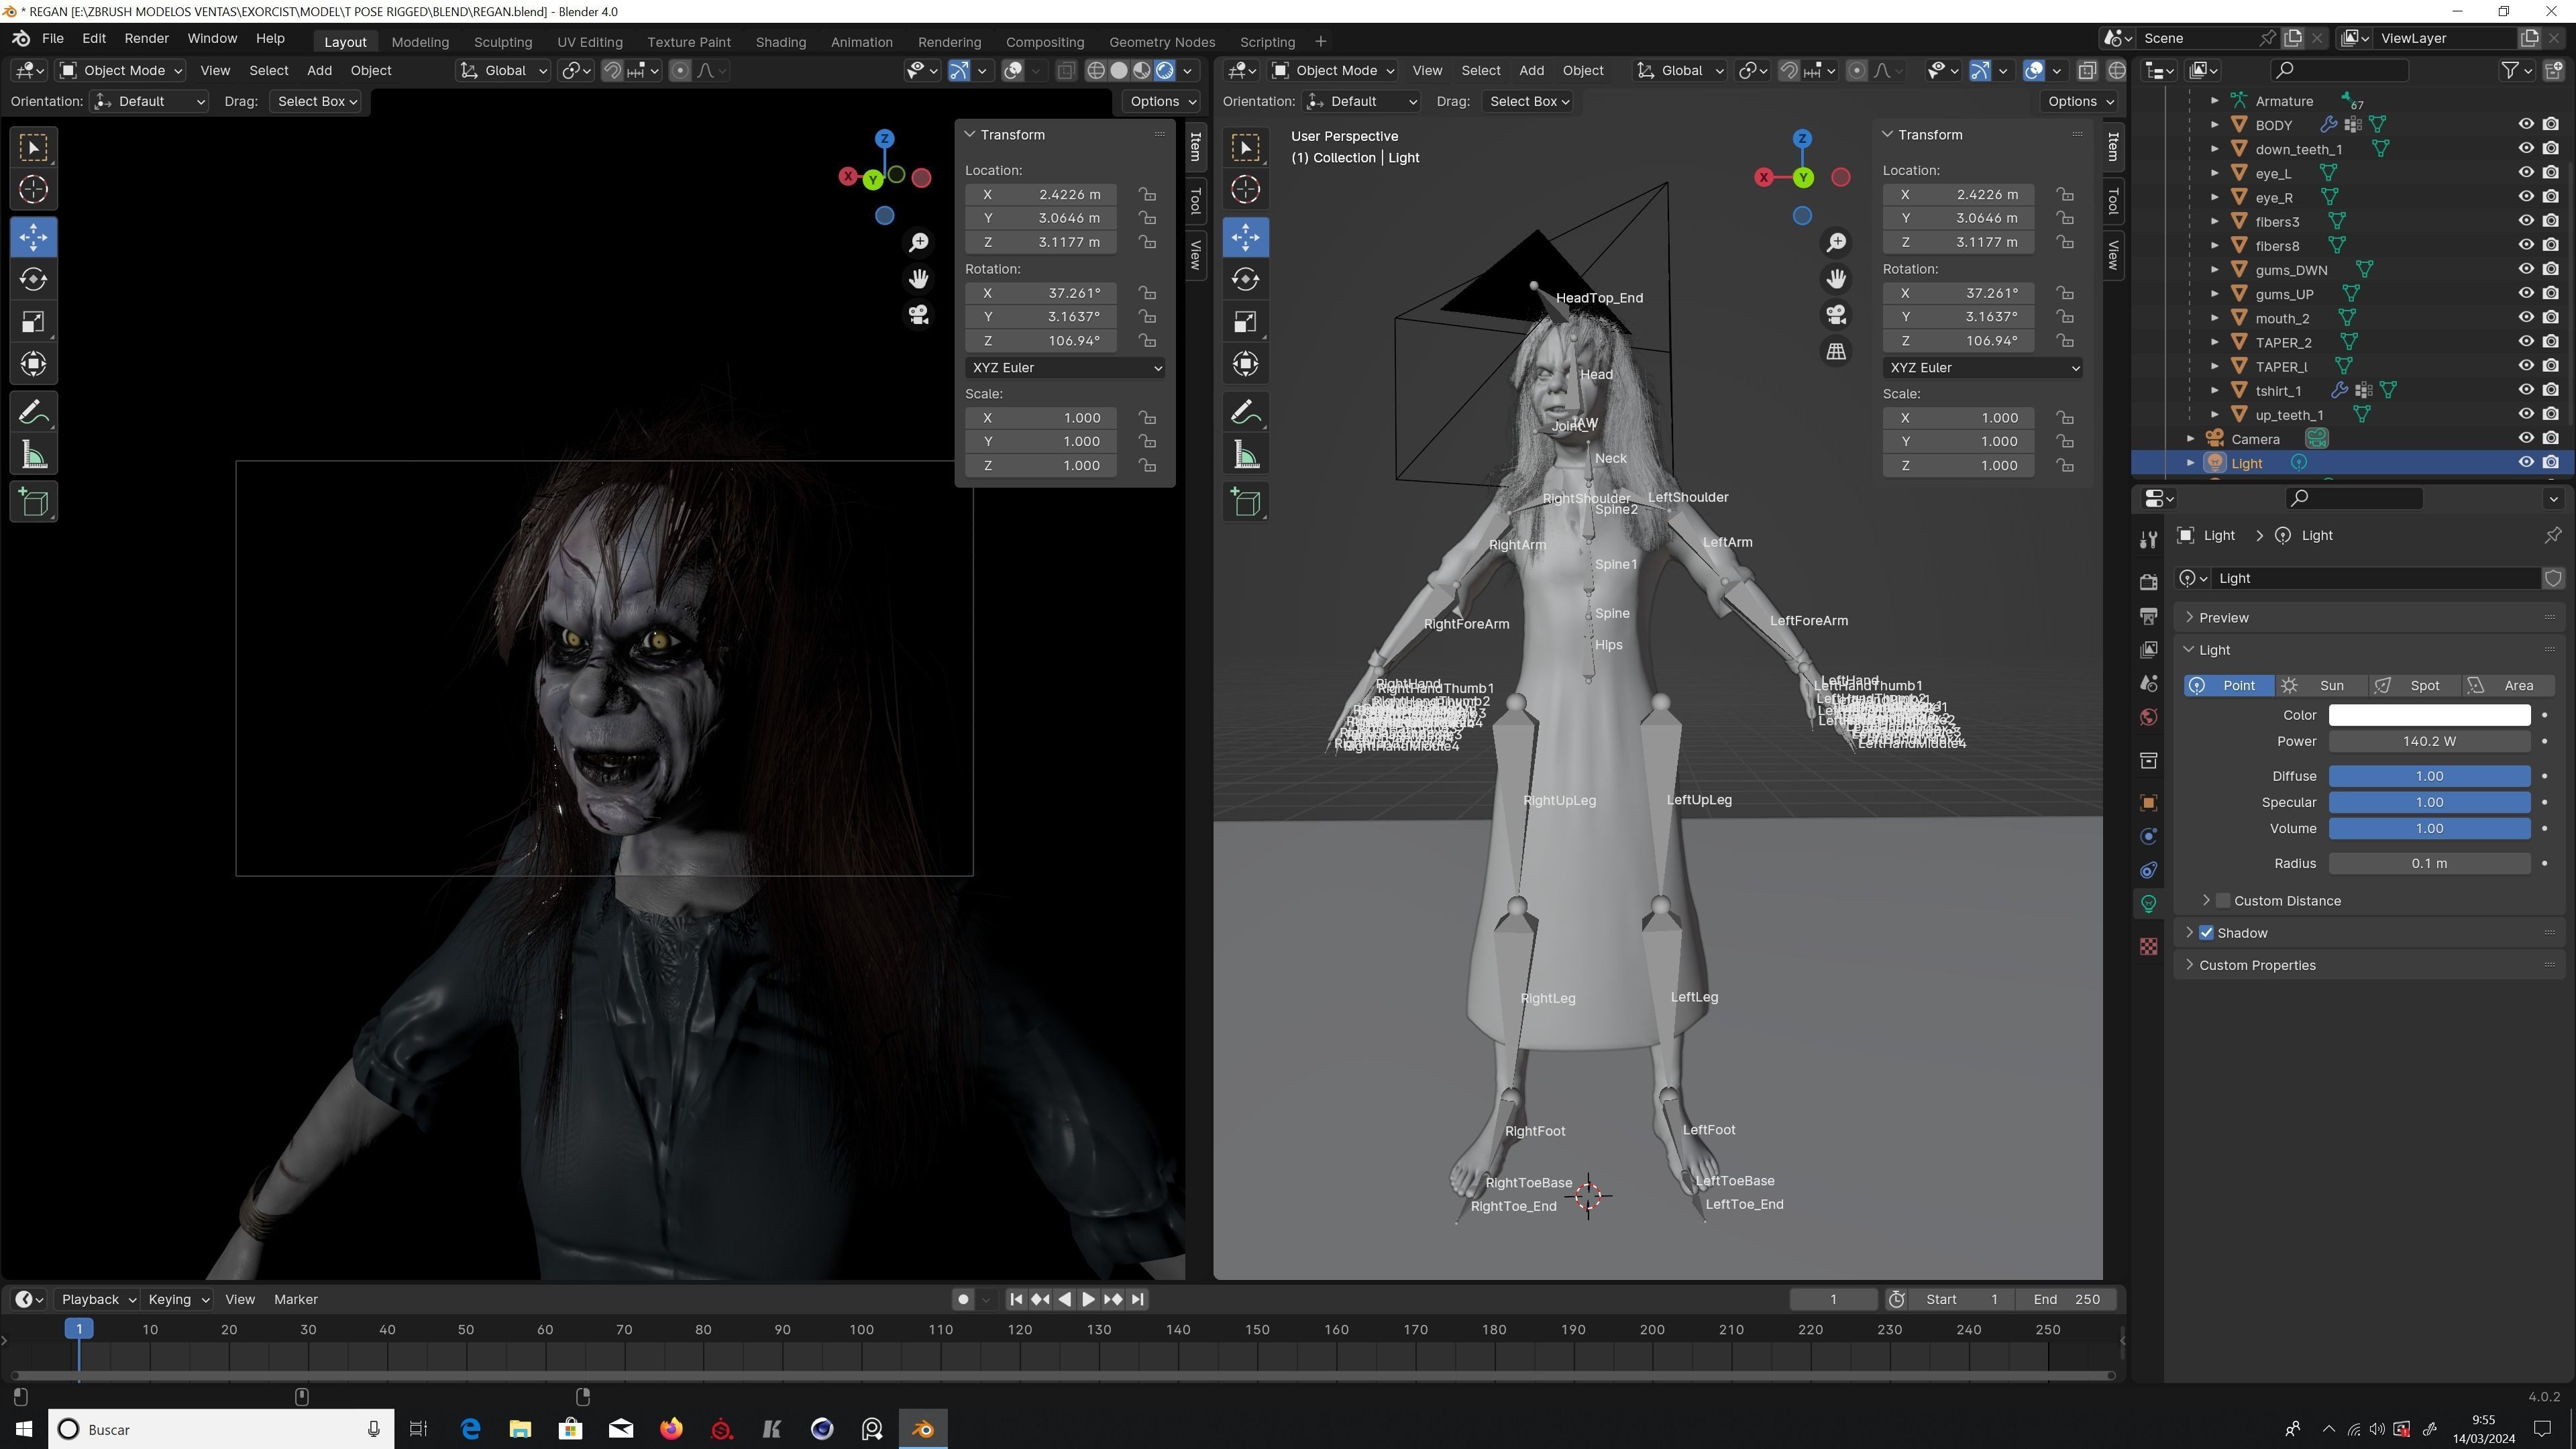Click the Specular slider
The width and height of the screenshot is (2576, 1449).
coord(2429,802)
